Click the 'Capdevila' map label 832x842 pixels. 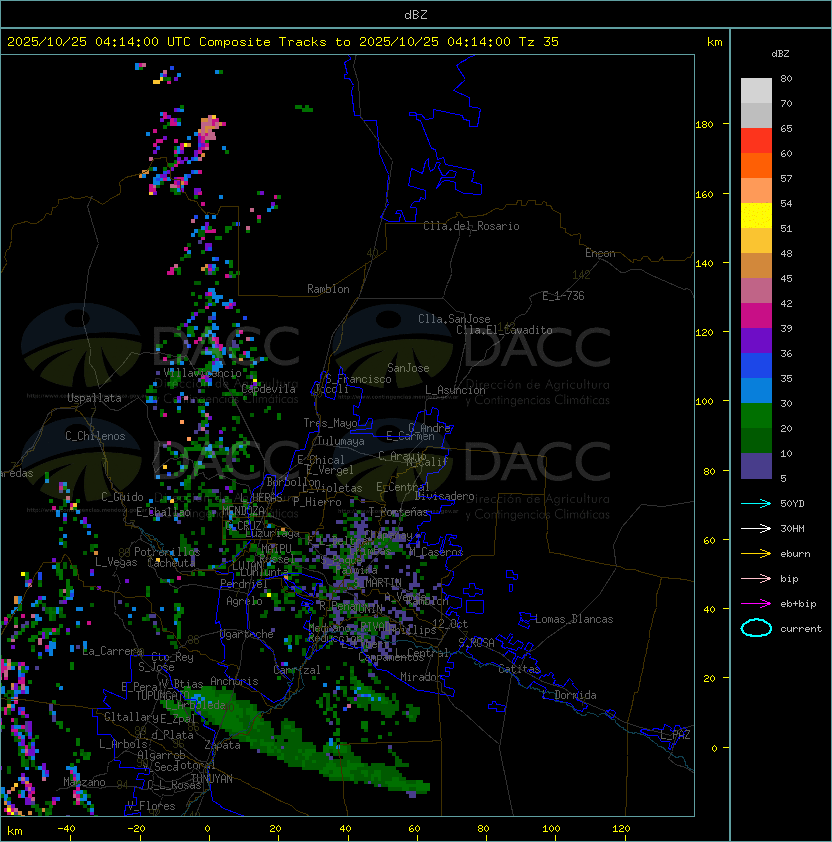click(x=269, y=389)
